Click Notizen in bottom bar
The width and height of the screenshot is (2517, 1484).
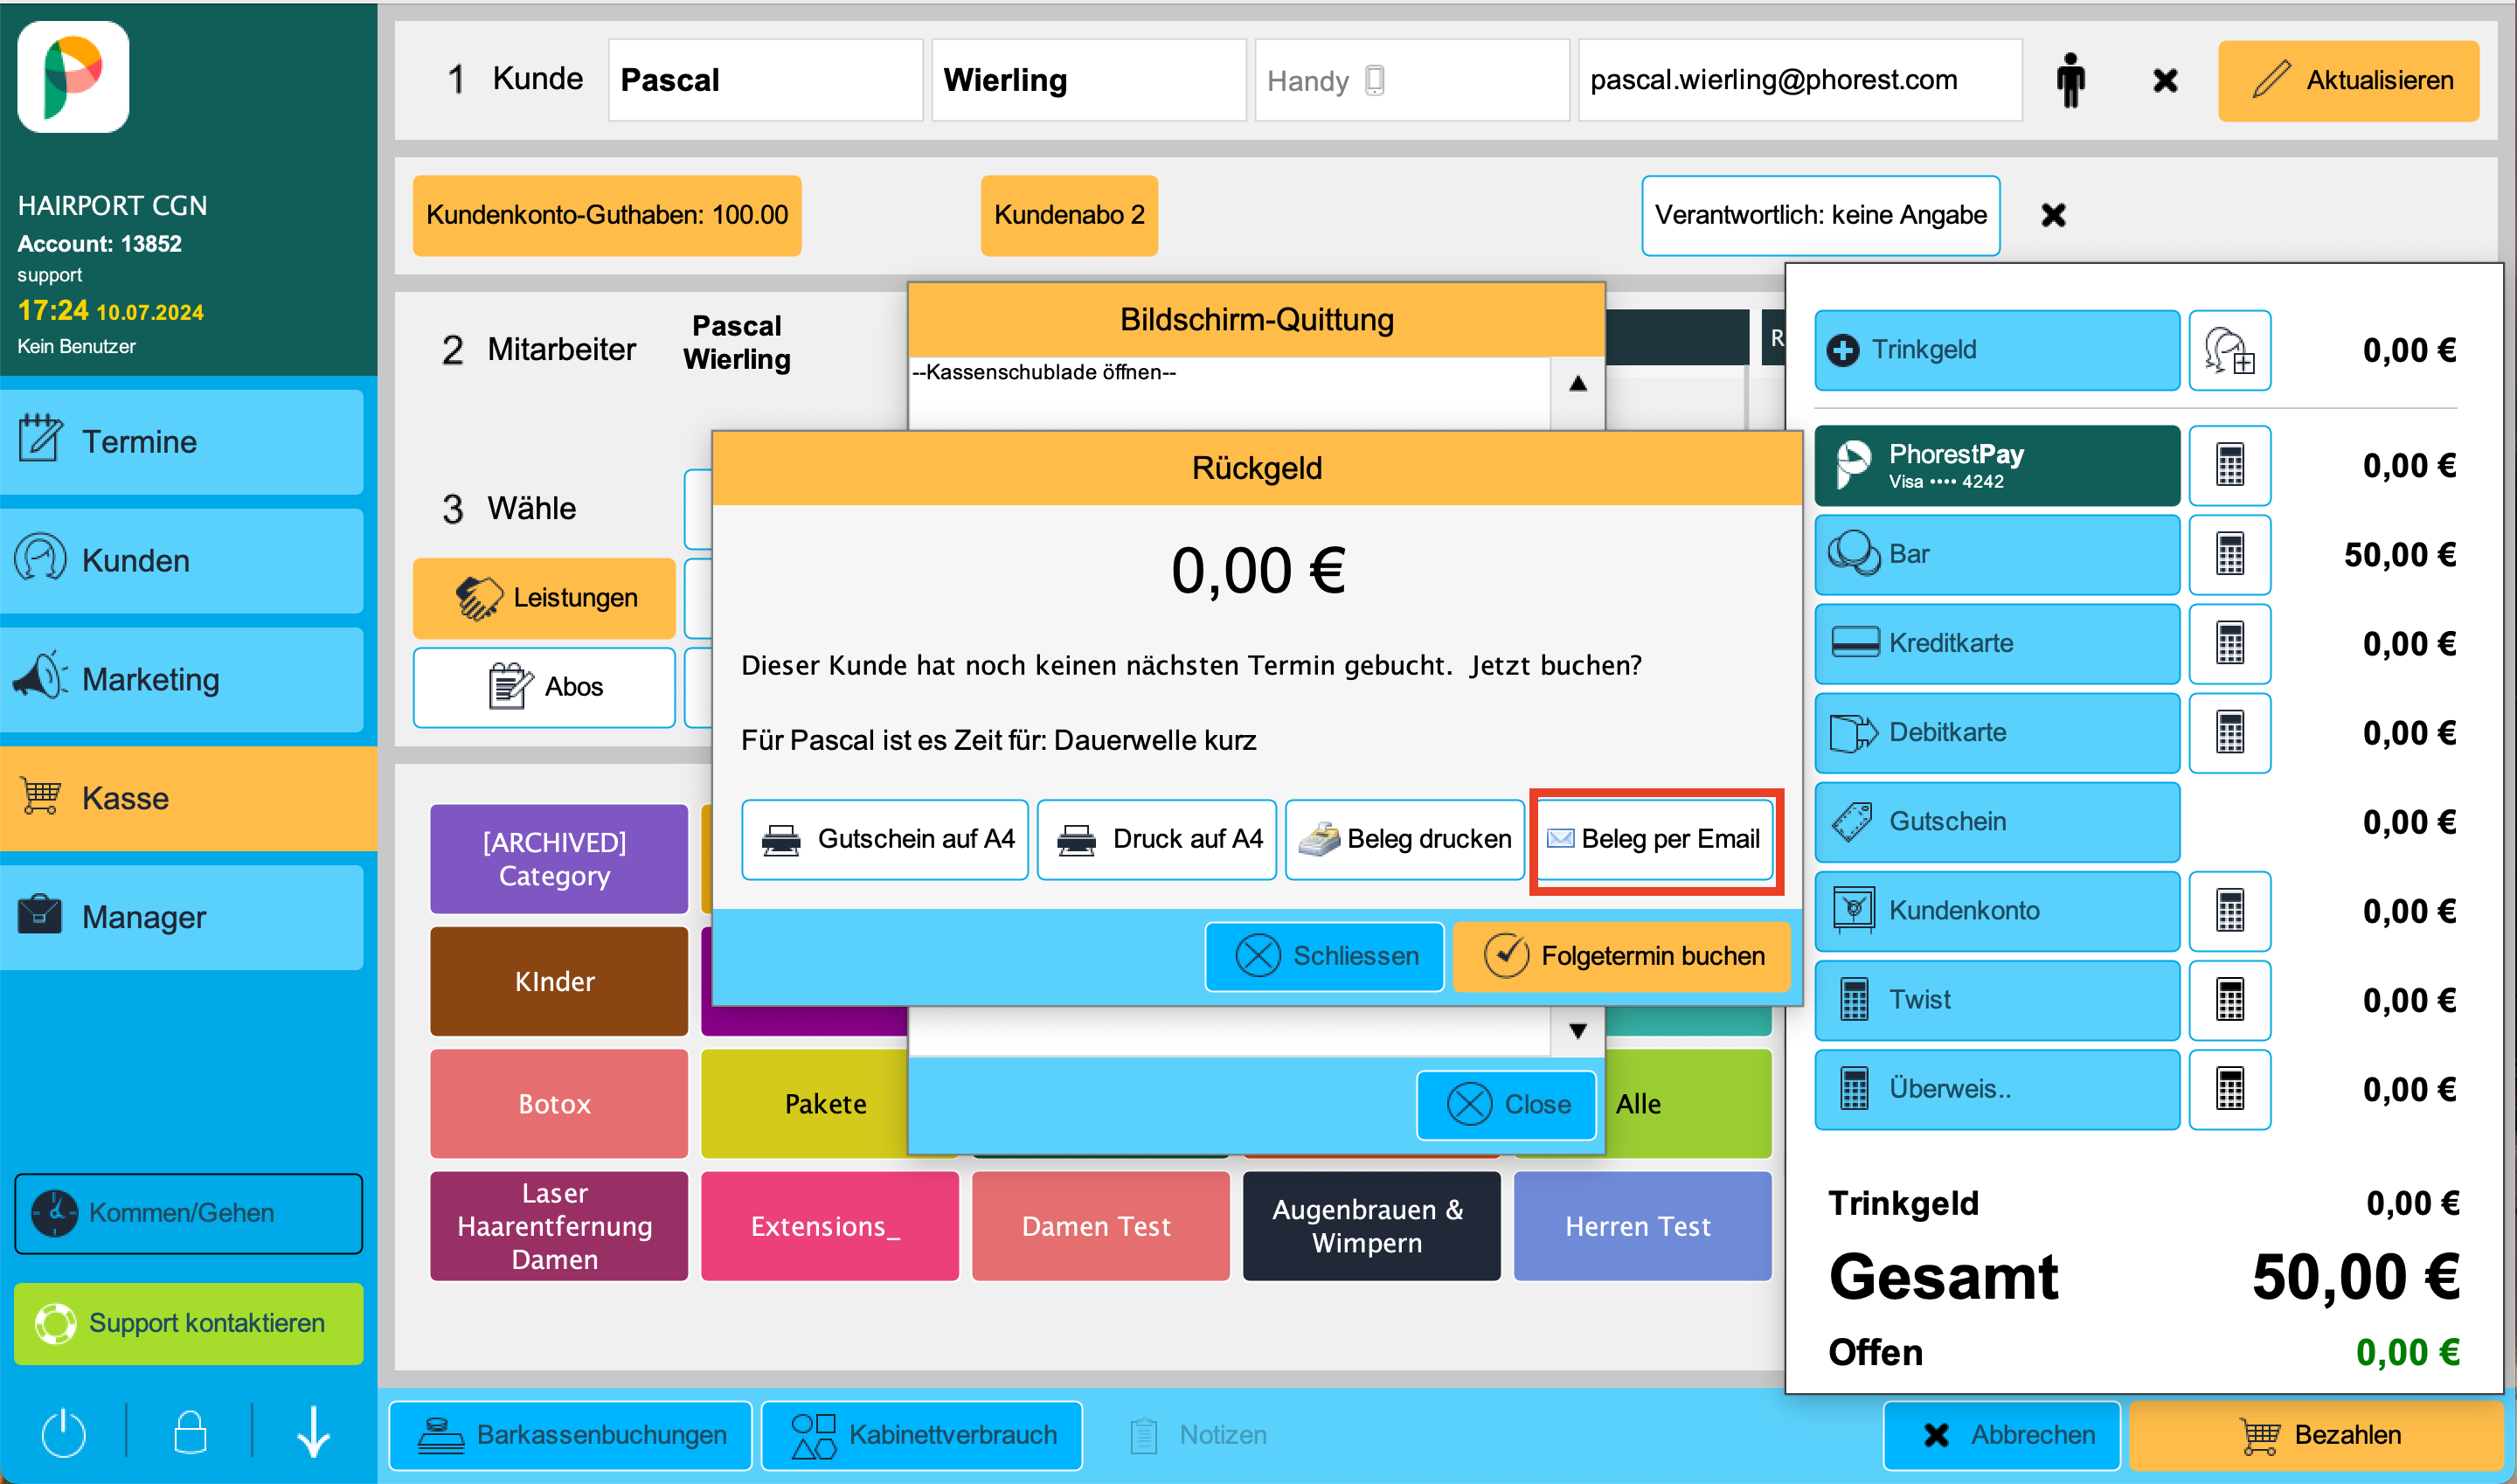[1198, 1435]
